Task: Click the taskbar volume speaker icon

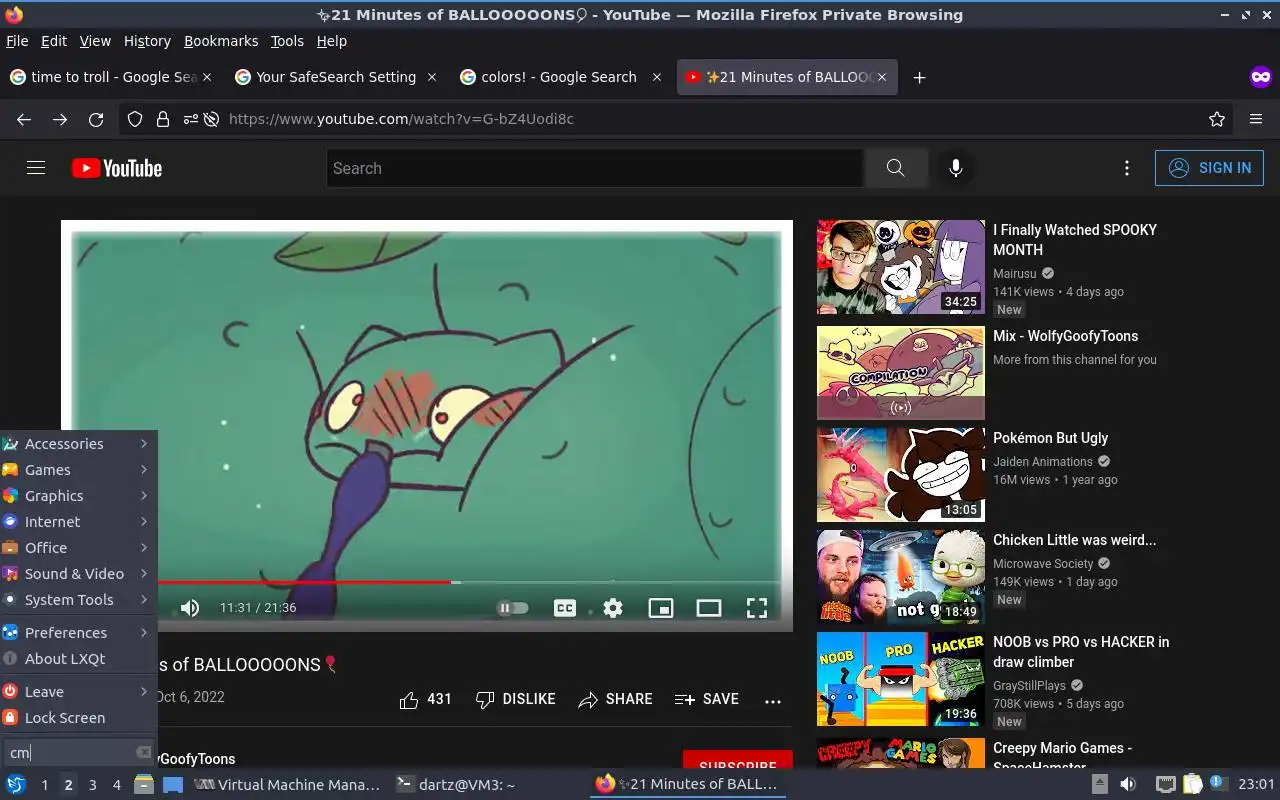Action: (1128, 785)
